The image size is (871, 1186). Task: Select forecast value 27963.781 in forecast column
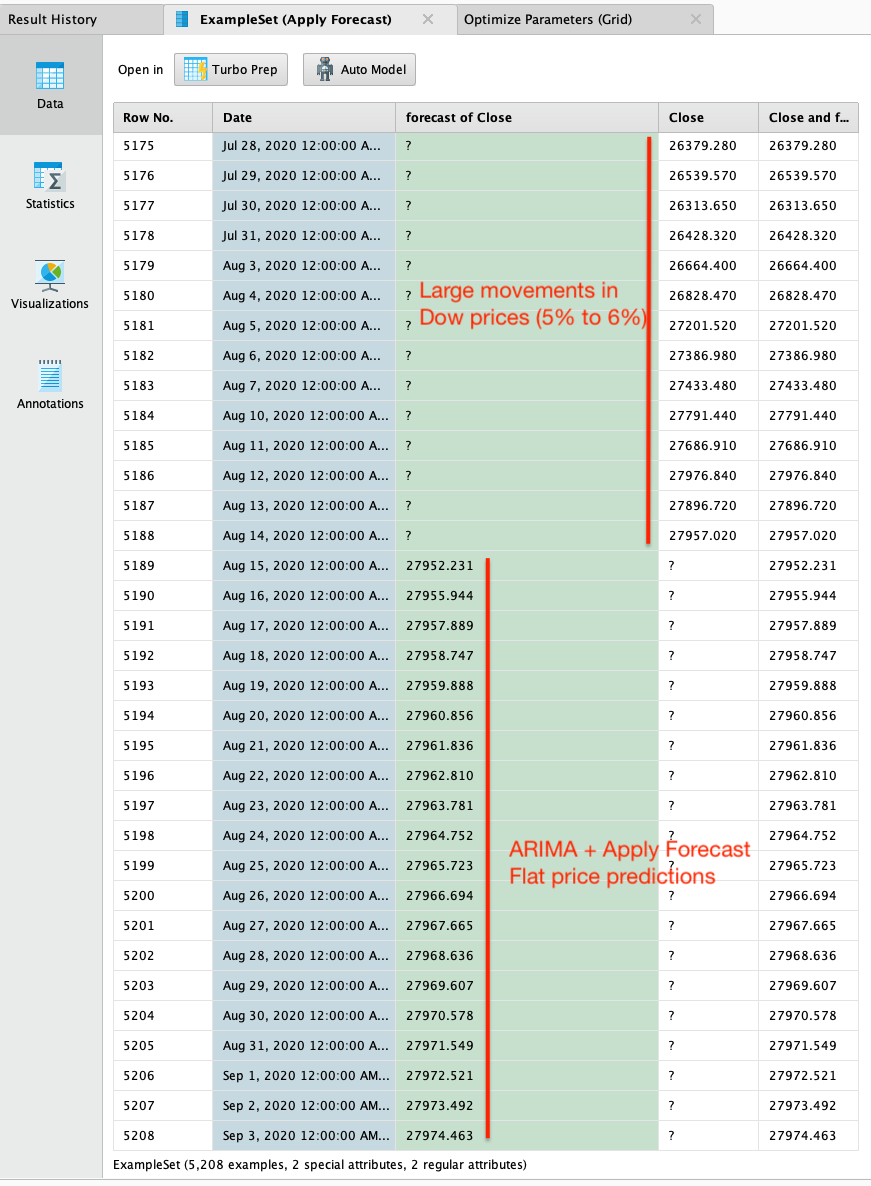[x=527, y=806]
